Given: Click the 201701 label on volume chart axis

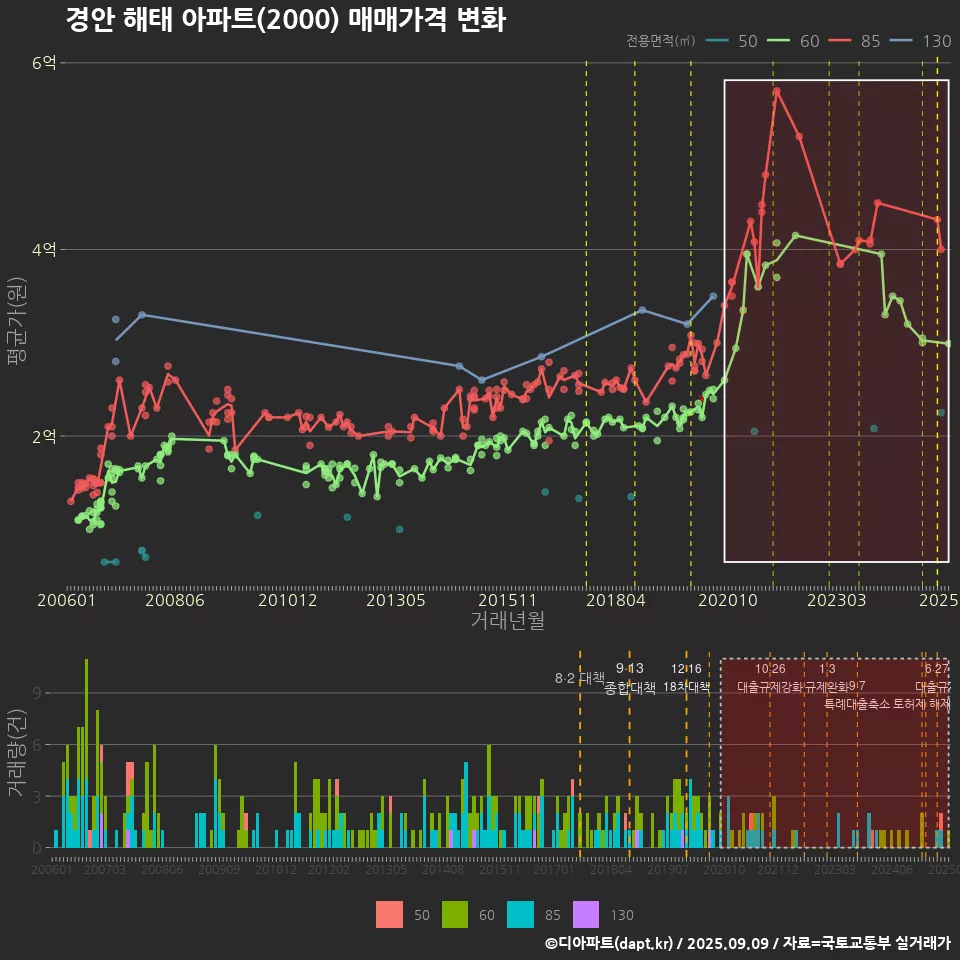Looking at the screenshot, I should pyautogui.click(x=553, y=869).
